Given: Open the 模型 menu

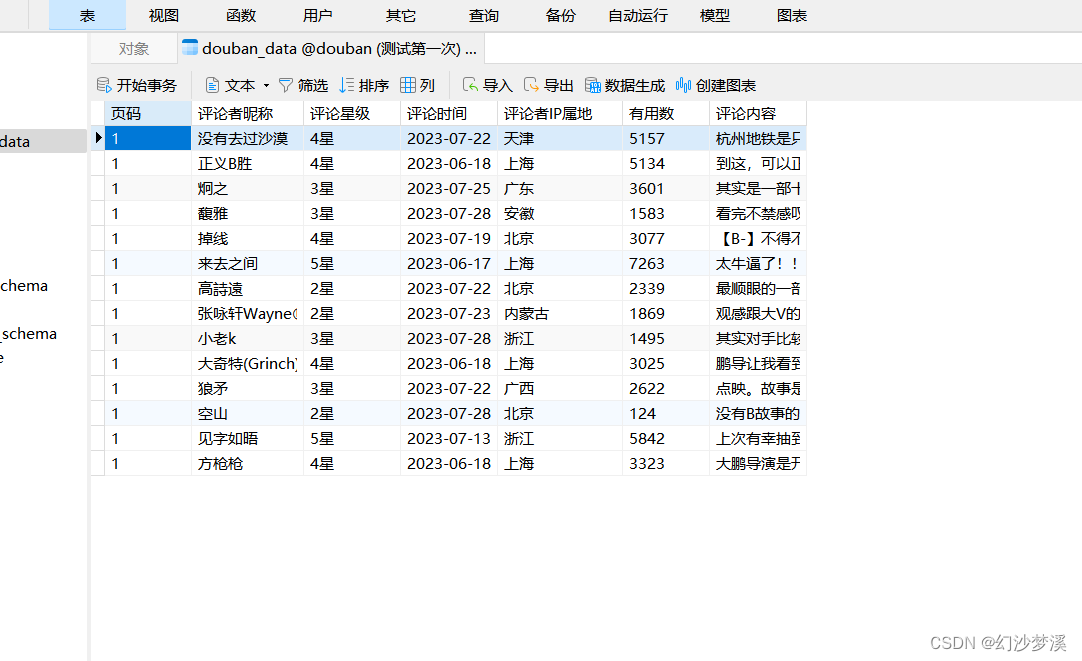Looking at the screenshot, I should [715, 15].
